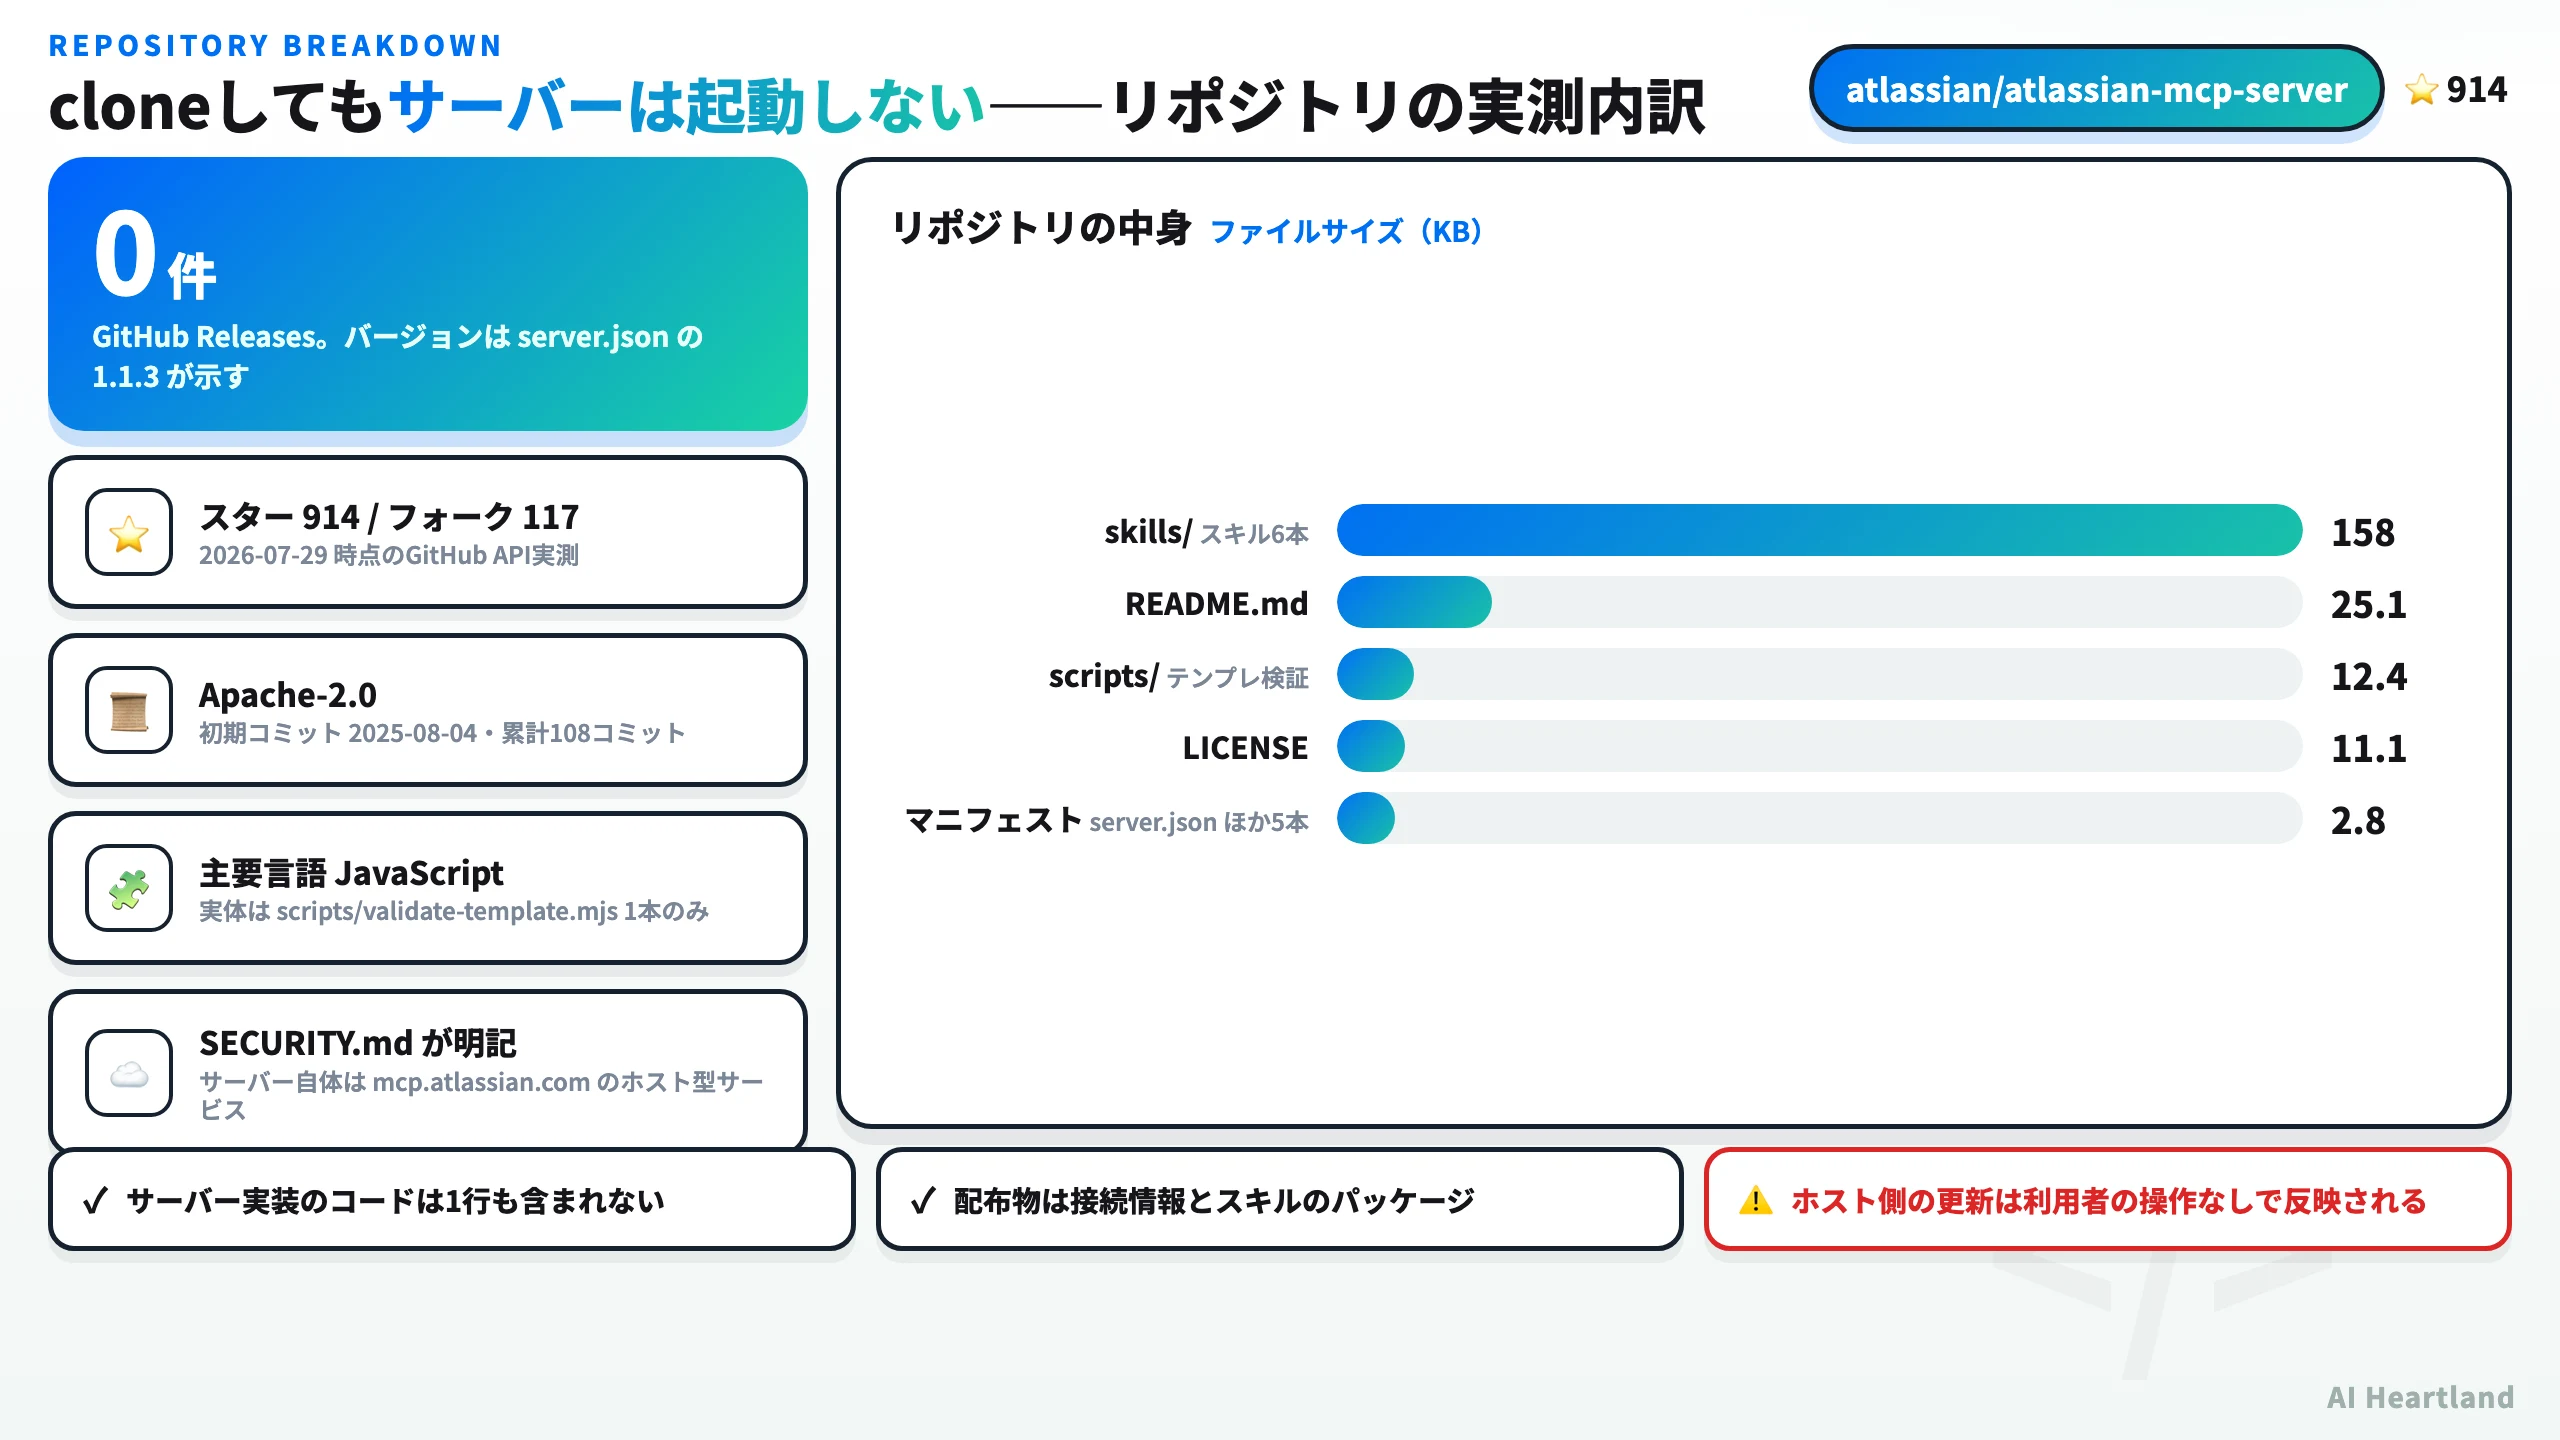Click the マニフェスト server.json ほか5本 label
The image size is (2560, 1440).
pyautogui.click(x=1106, y=820)
